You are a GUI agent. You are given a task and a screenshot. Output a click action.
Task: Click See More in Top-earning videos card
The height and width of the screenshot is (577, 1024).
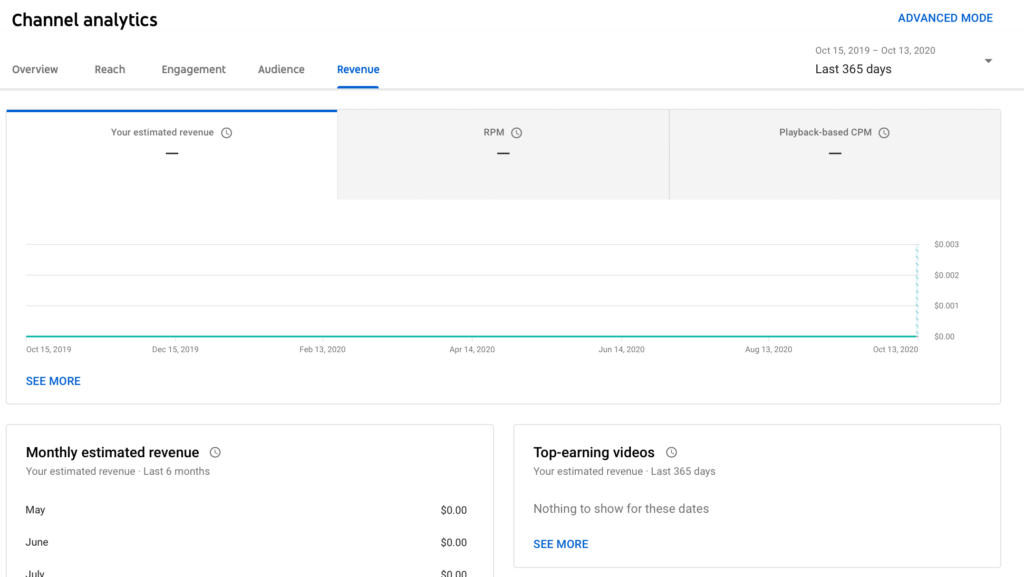pos(560,544)
